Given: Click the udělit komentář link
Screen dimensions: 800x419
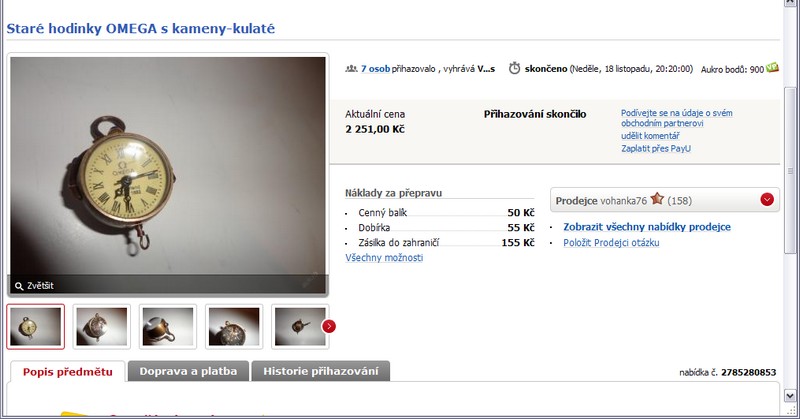Looking at the screenshot, I should click(651, 136).
